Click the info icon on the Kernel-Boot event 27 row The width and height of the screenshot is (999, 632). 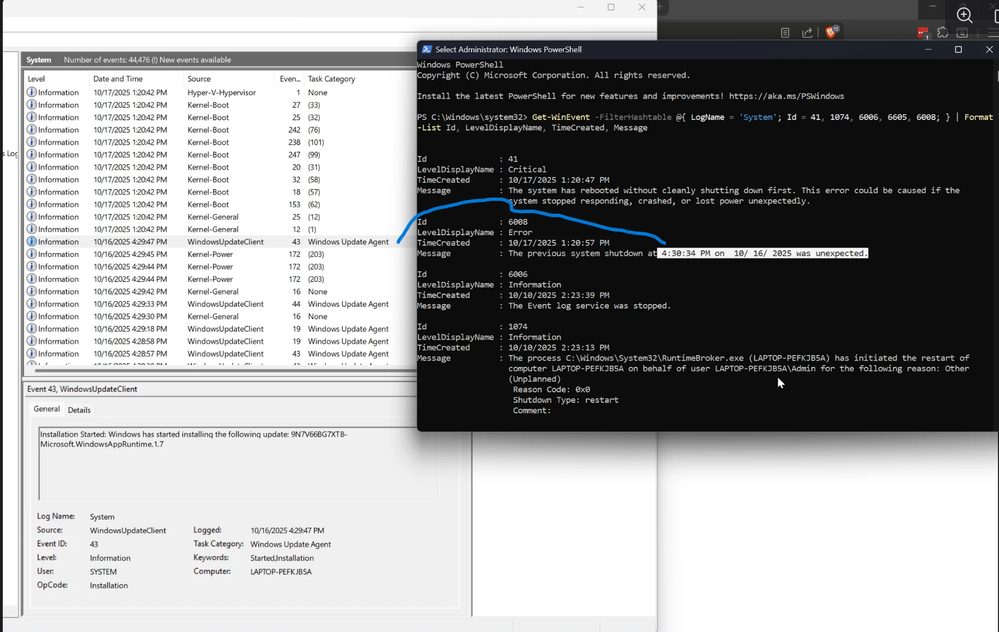(x=31, y=104)
